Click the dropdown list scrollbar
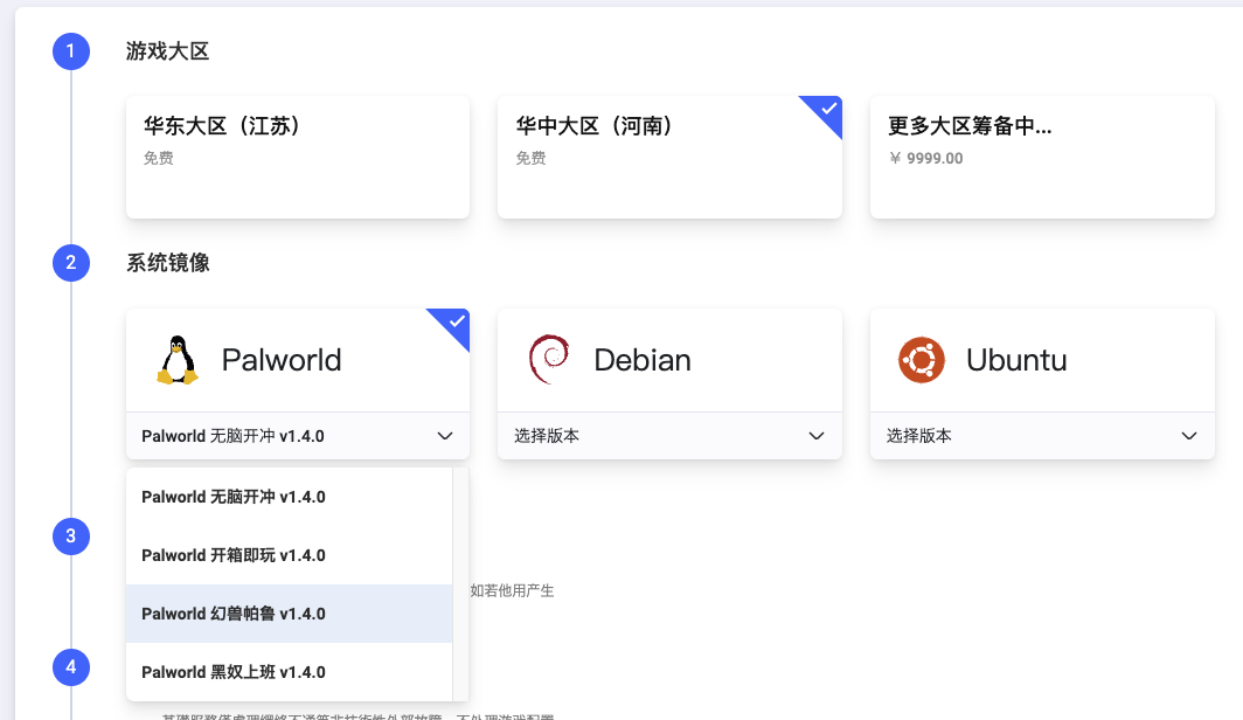1243x720 pixels. (461, 584)
